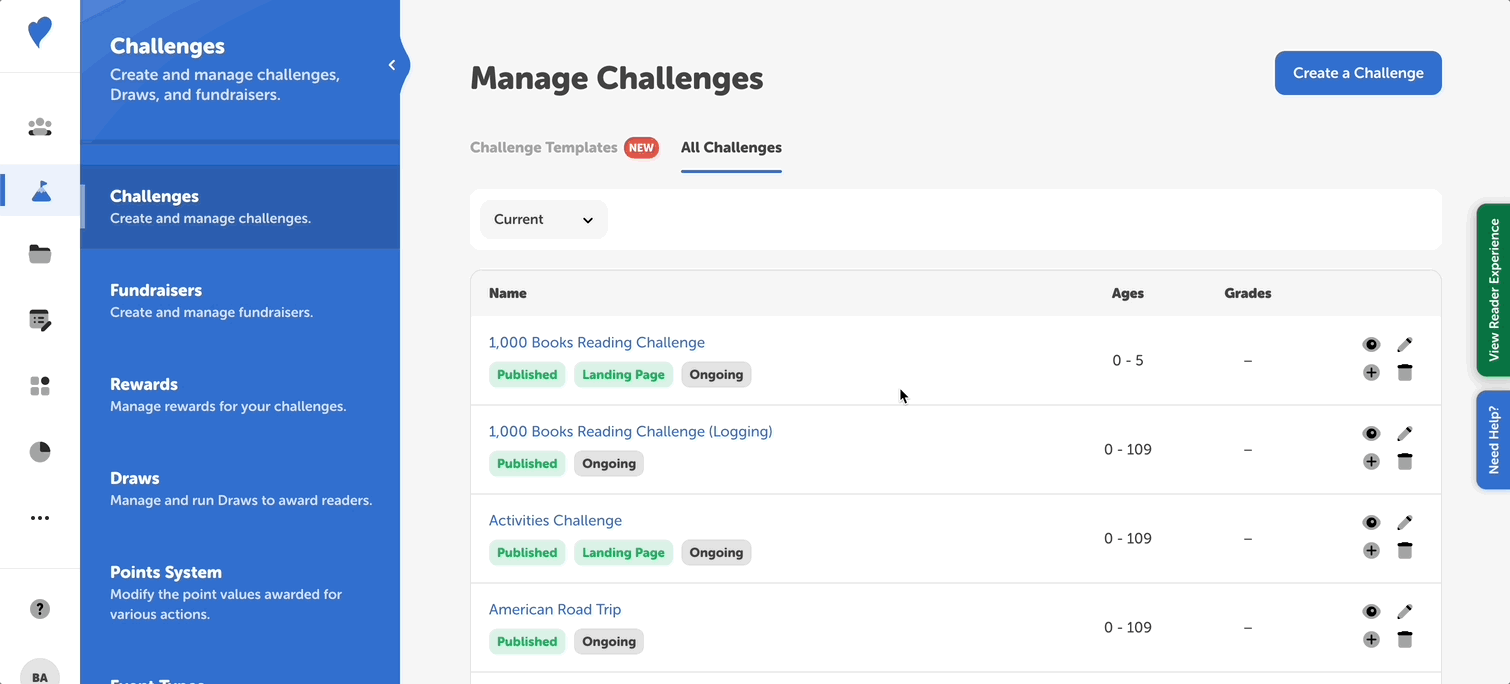The image size is (1510, 684).
Task: Click the four-squares grid icon in rail
Action: [x=40, y=386]
